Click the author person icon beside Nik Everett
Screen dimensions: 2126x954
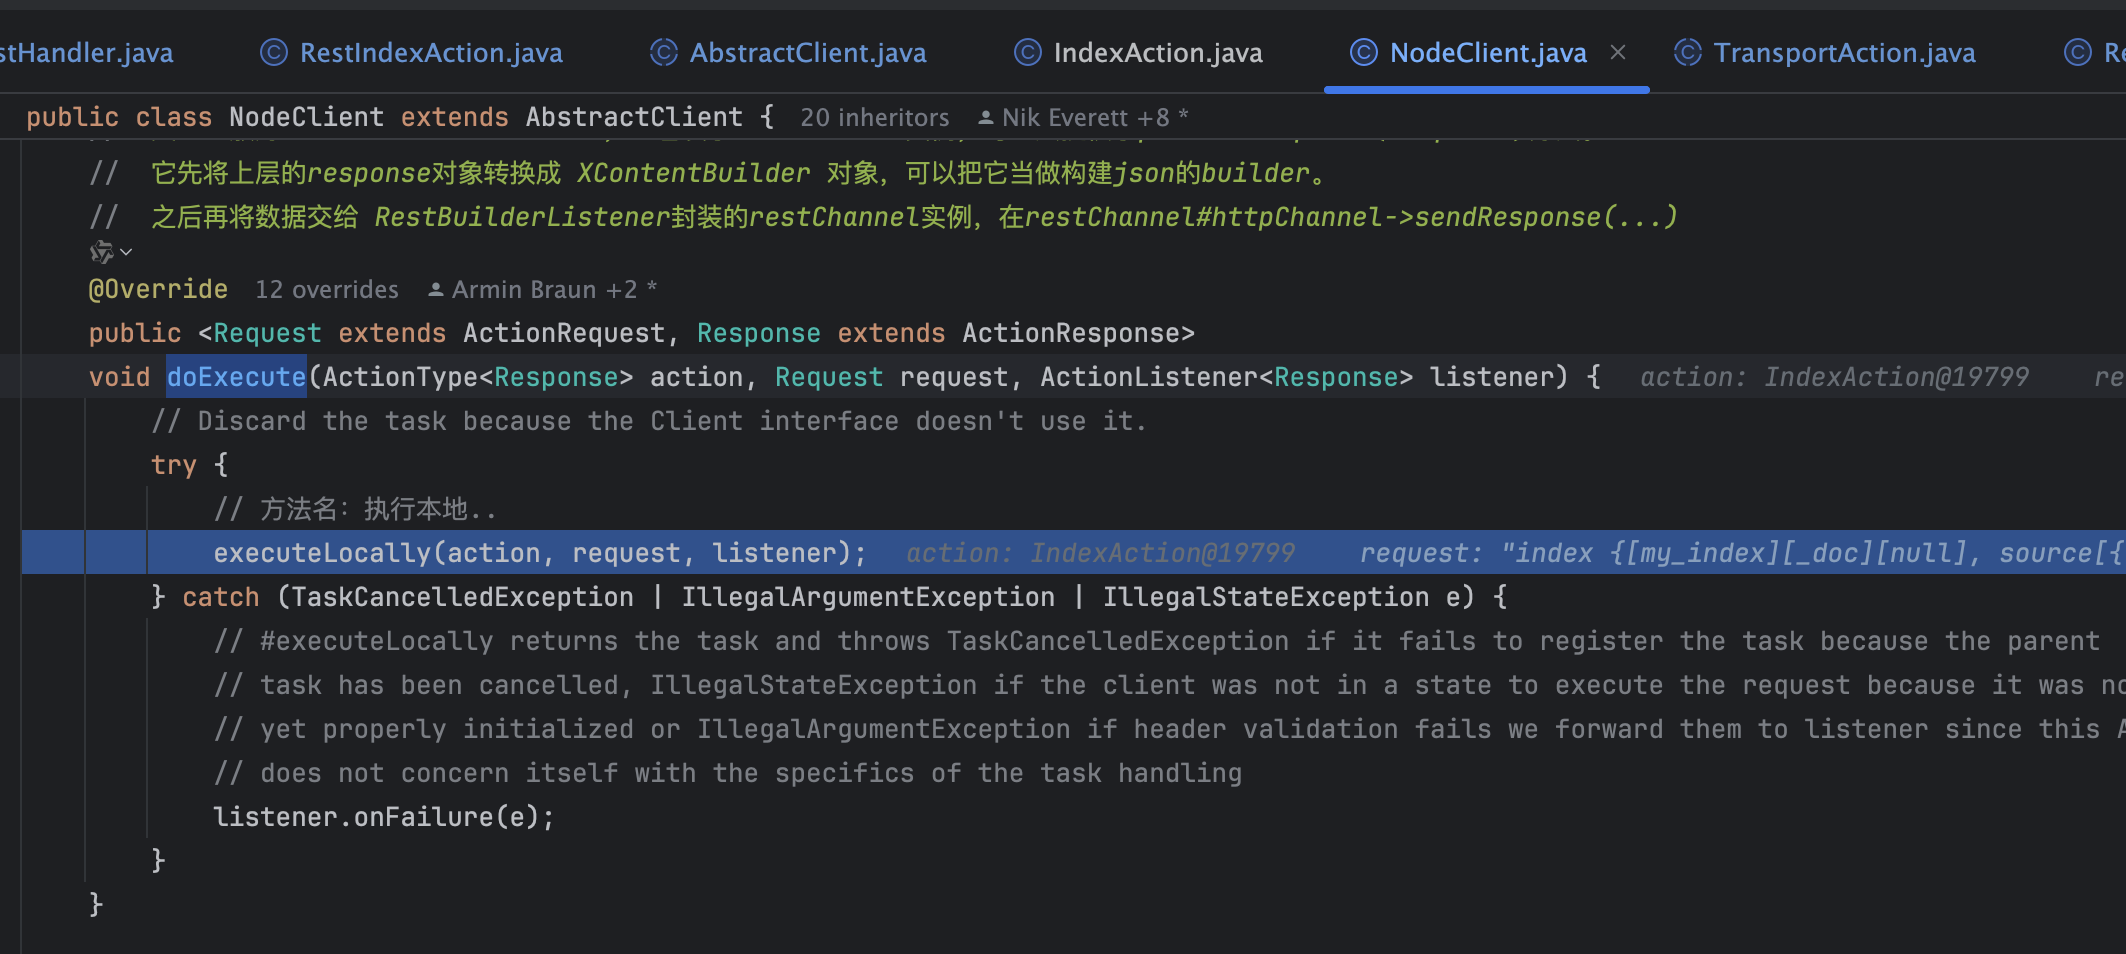[x=986, y=118]
